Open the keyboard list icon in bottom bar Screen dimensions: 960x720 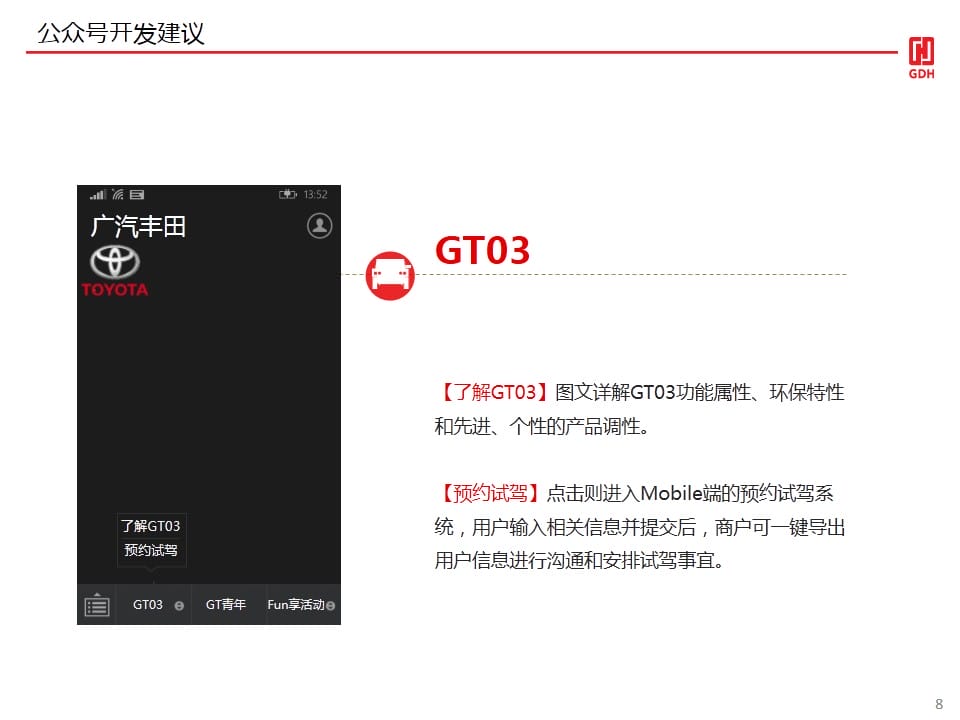[97, 605]
